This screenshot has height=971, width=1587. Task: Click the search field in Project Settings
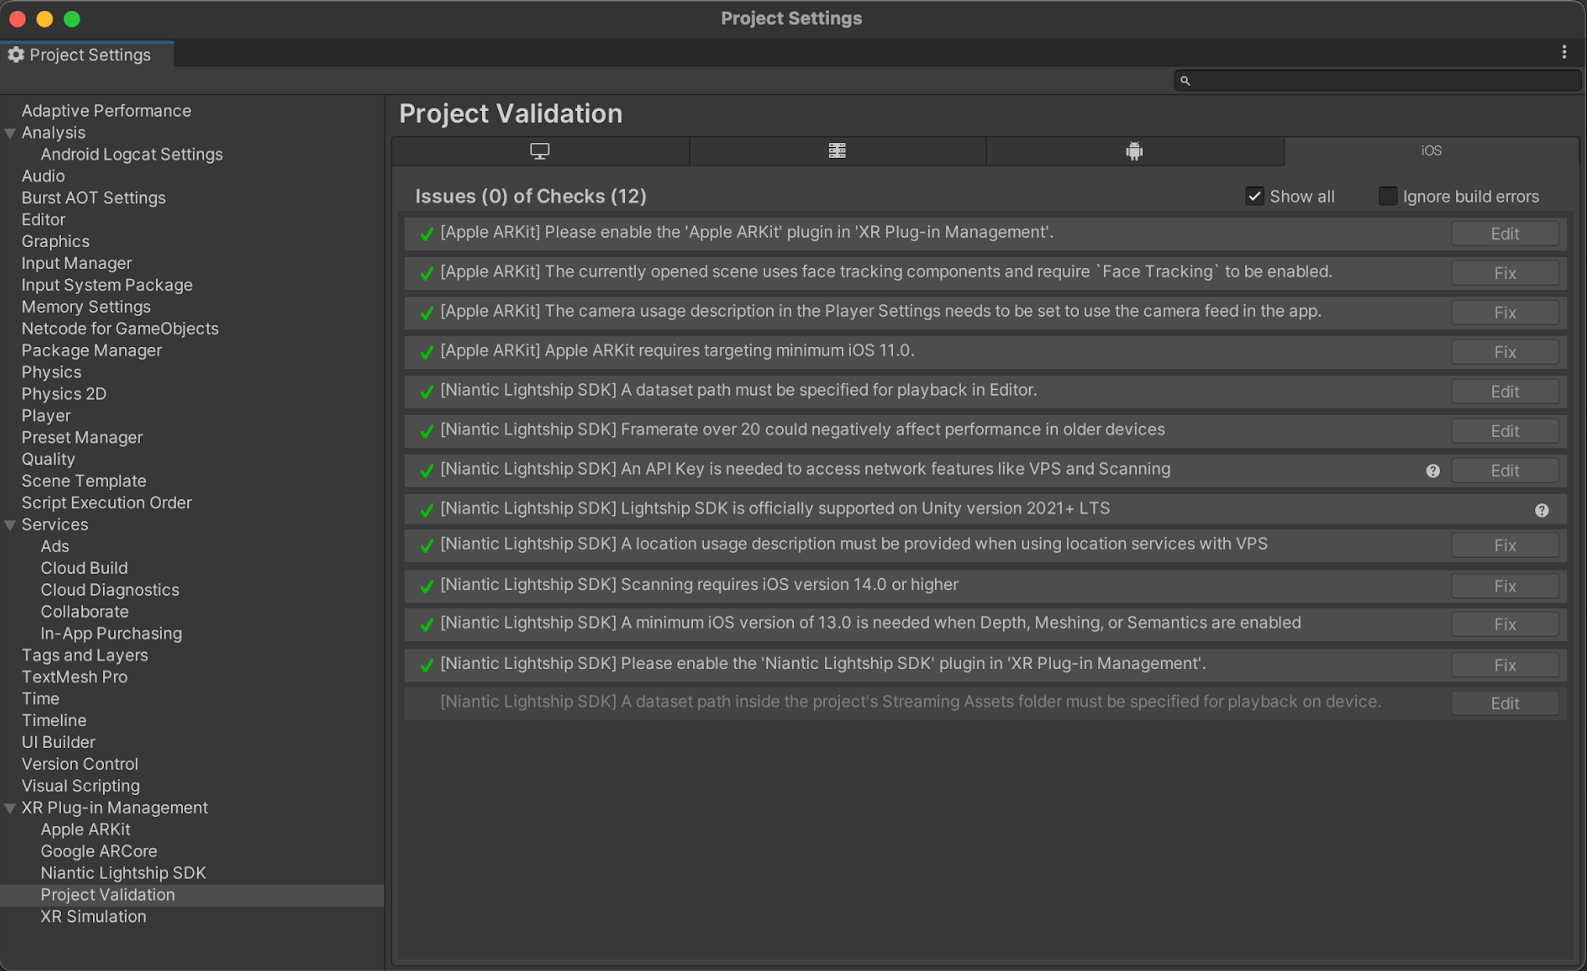[x=1376, y=80]
